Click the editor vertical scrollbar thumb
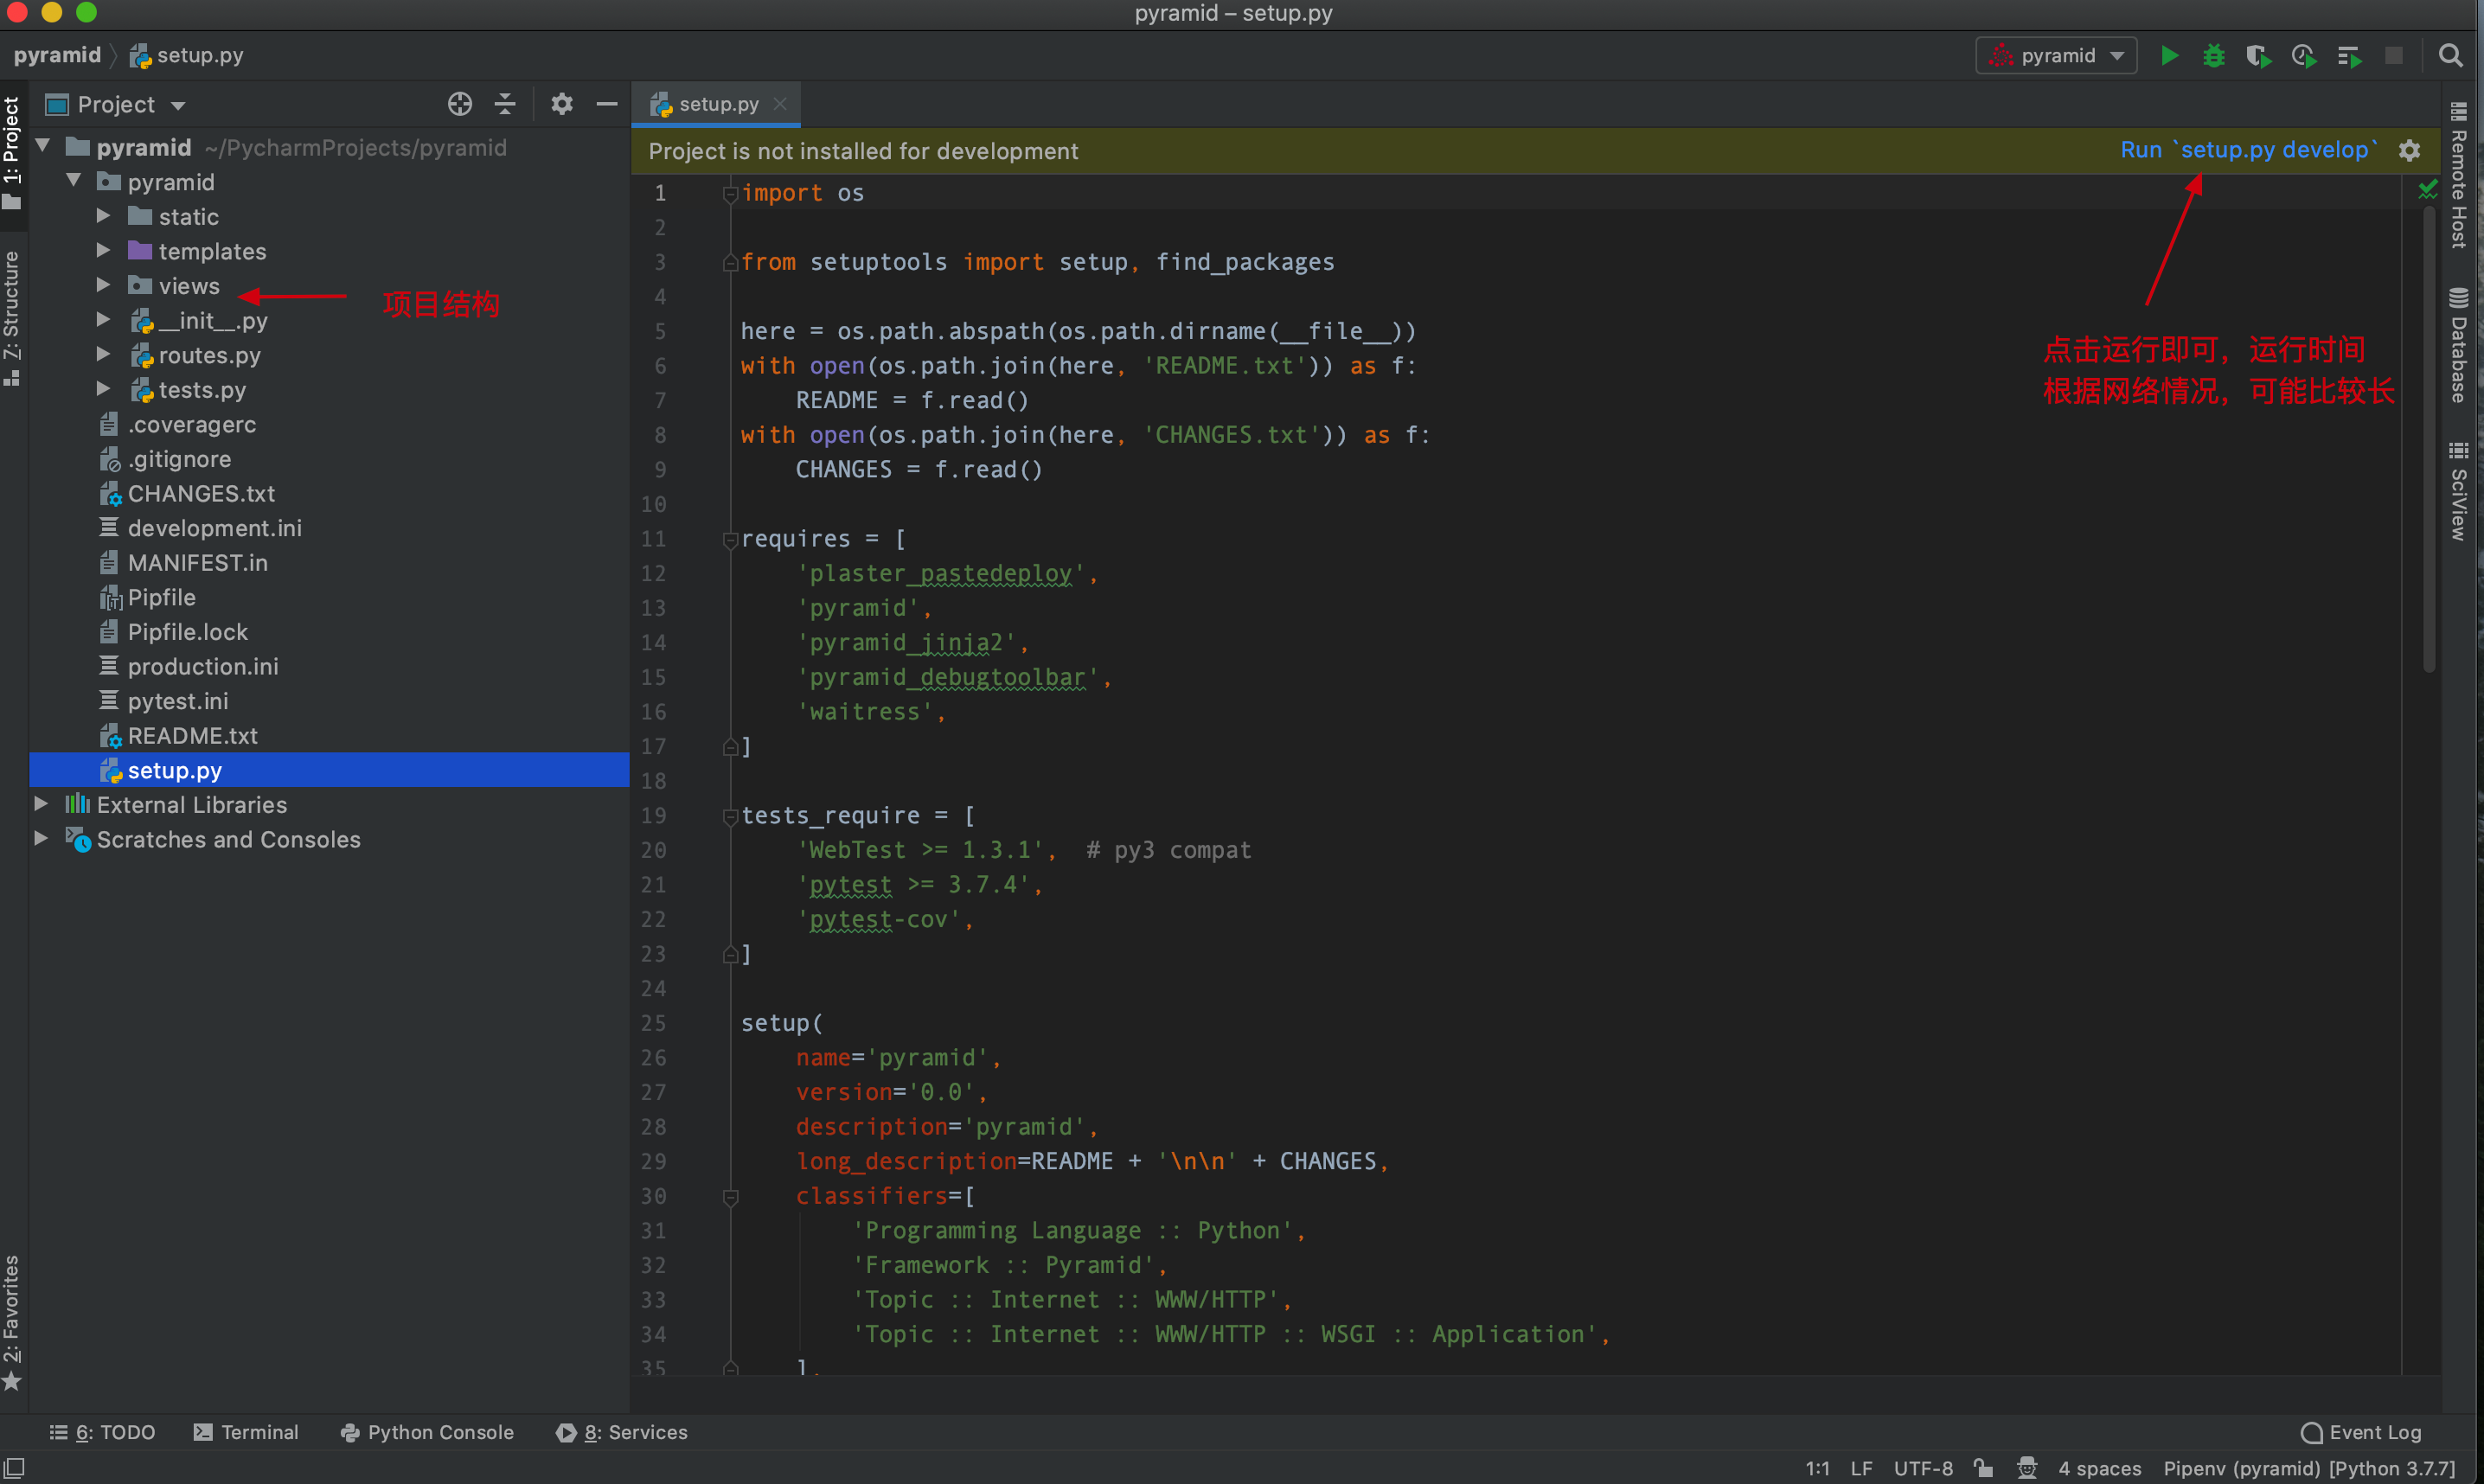 pos(2429,440)
